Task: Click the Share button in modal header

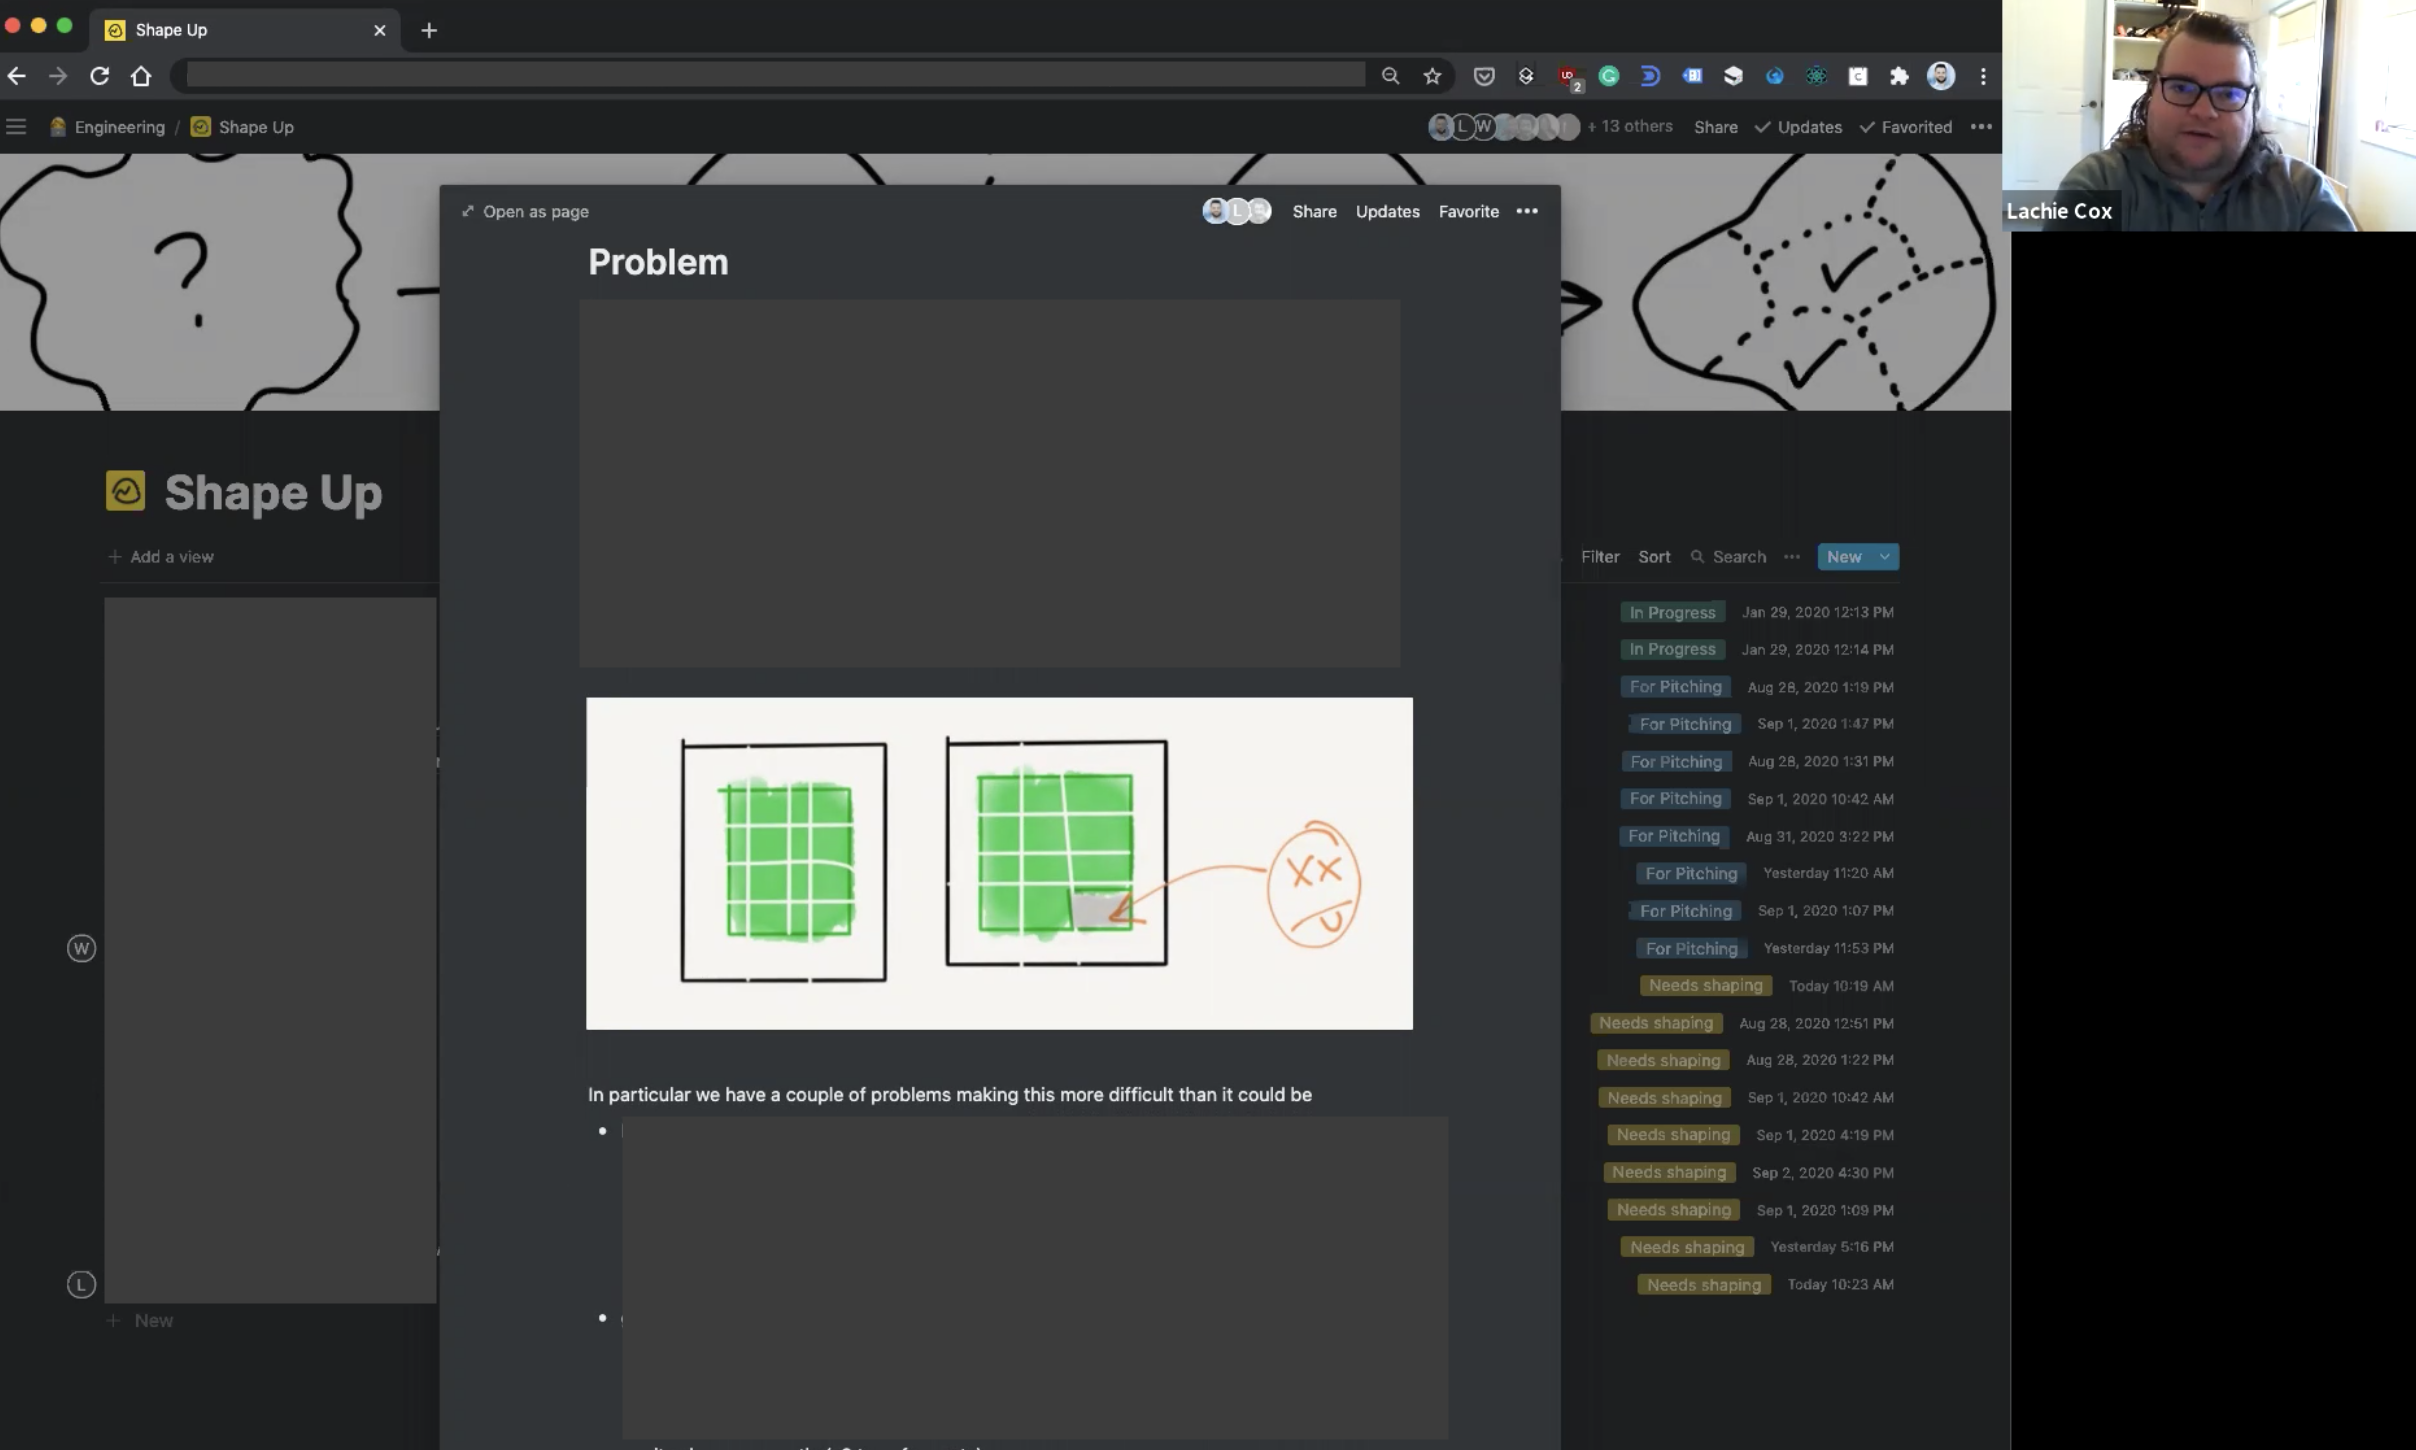Action: (1313, 211)
